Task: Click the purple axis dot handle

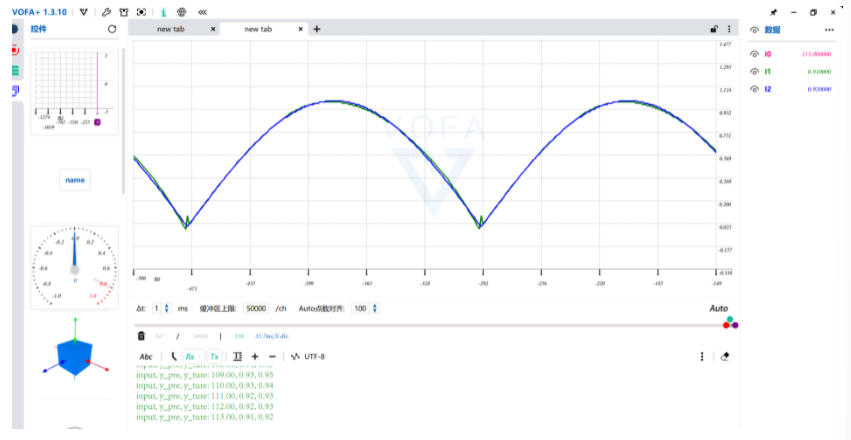Action: [x=735, y=326]
